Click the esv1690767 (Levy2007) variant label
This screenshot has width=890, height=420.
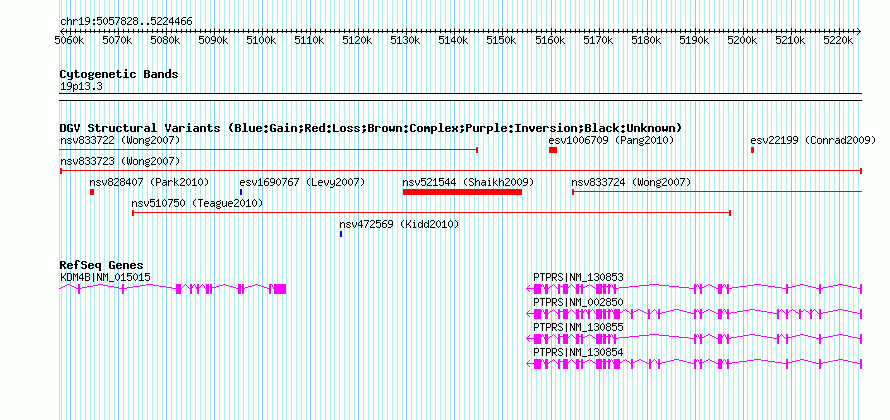(302, 182)
